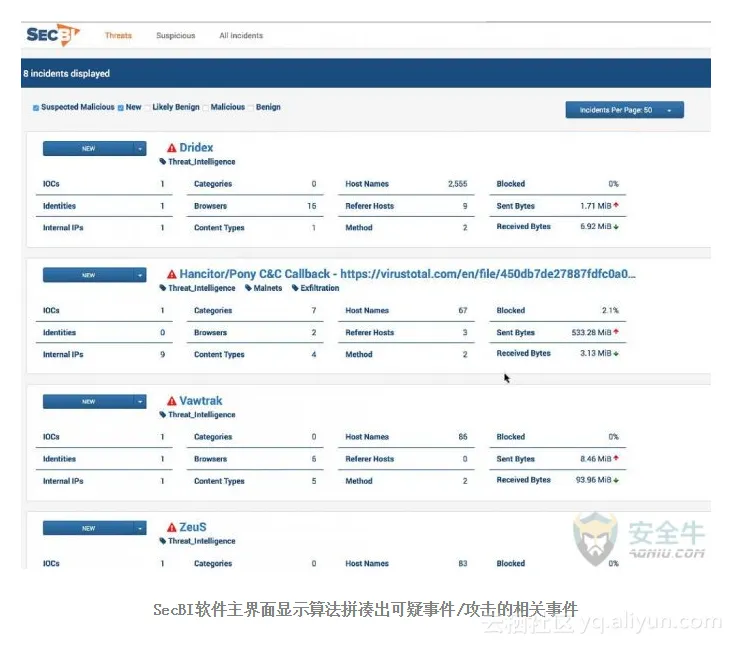This screenshot has height=645, width=733.
Task: Expand the Vawtrak status dropdown arrow
Action: 141,402
